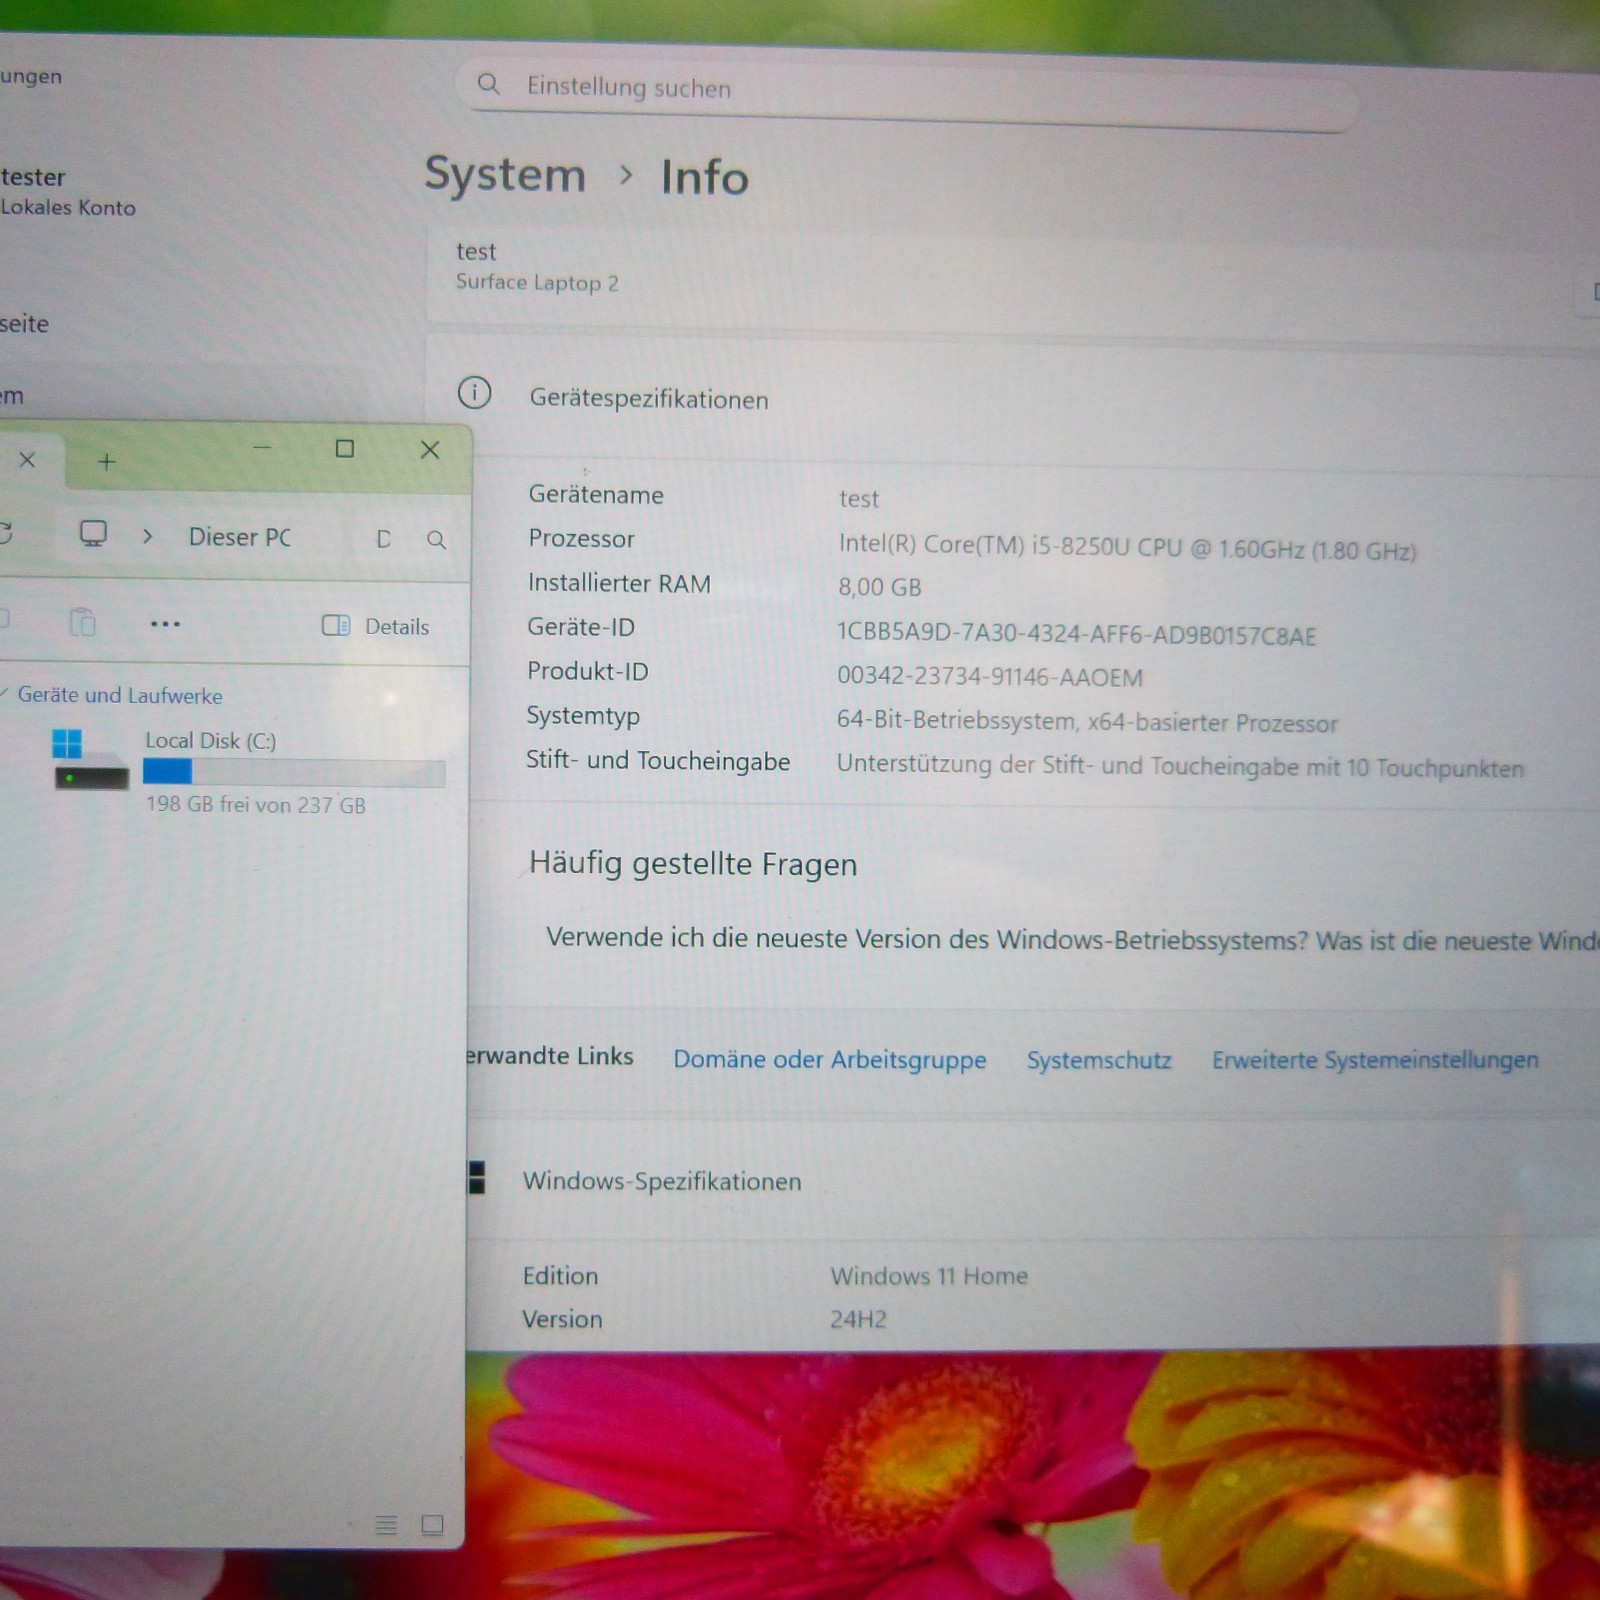Open new tab in File Explorer
Image resolution: width=1600 pixels, height=1600 pixels.
pyautogui.click(x=107, y=461)
